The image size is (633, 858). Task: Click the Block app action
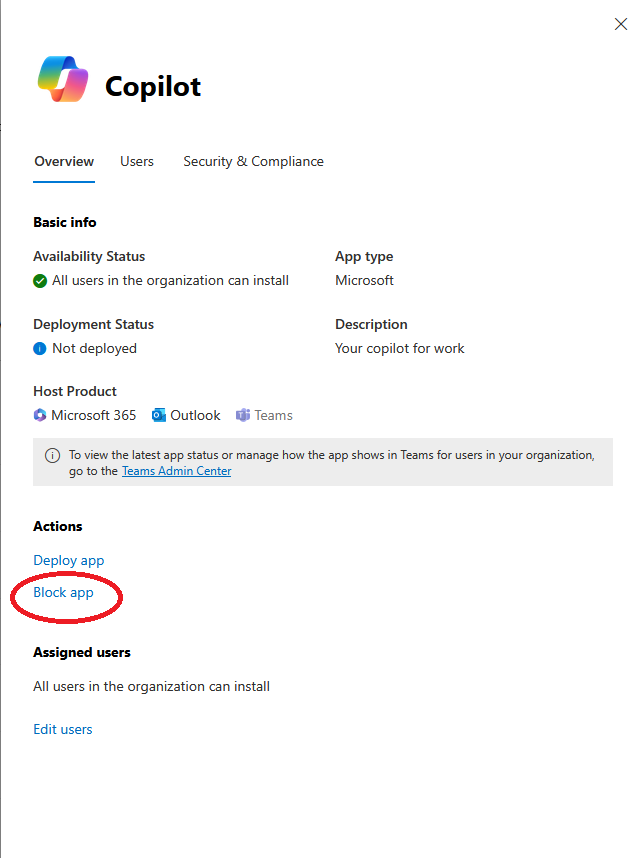click(x=63, y=593)
